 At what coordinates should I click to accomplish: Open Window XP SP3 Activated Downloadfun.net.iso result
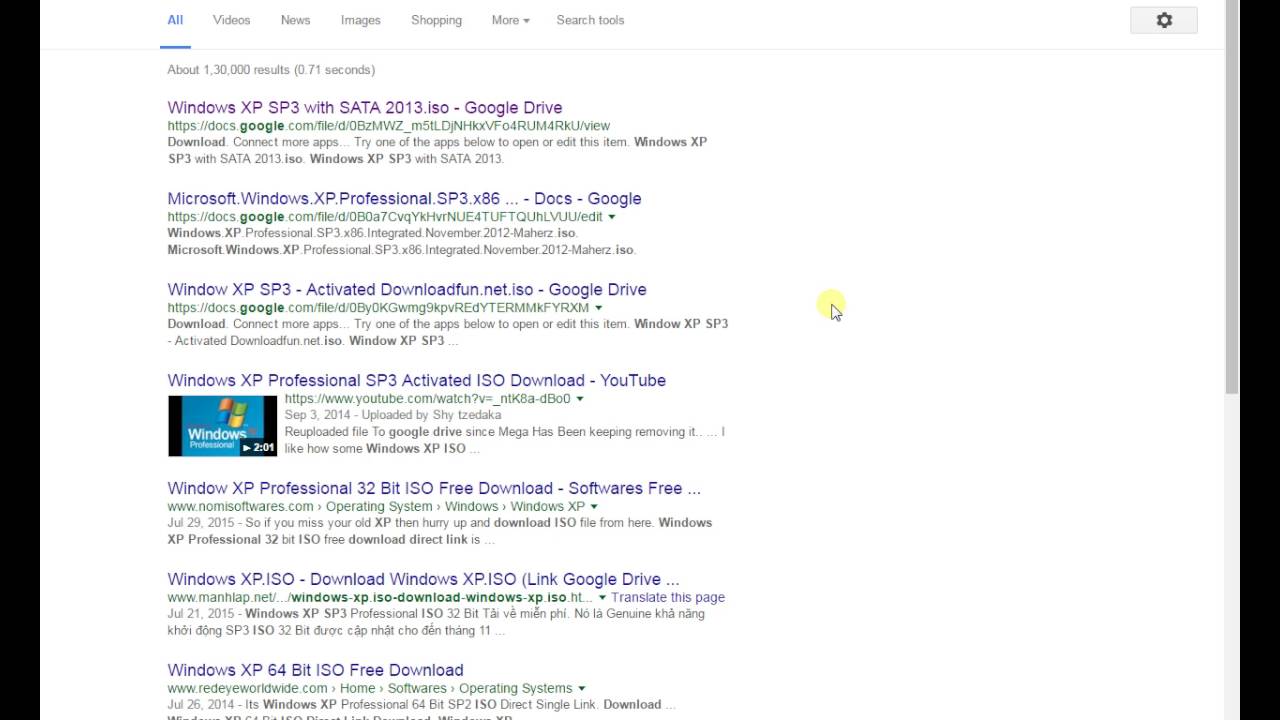(x=407, y=290)
